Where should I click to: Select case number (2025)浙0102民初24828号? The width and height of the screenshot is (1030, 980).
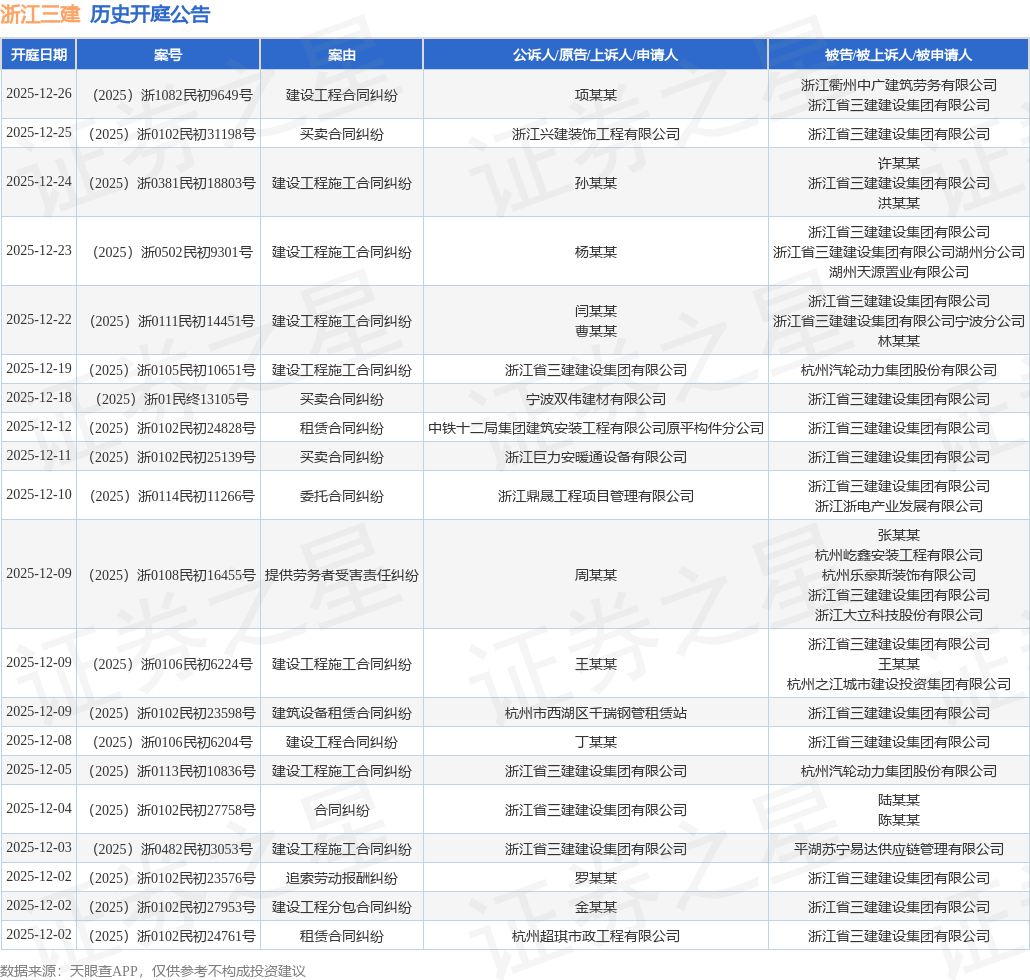pyautogui.click(x=172, y=428)
